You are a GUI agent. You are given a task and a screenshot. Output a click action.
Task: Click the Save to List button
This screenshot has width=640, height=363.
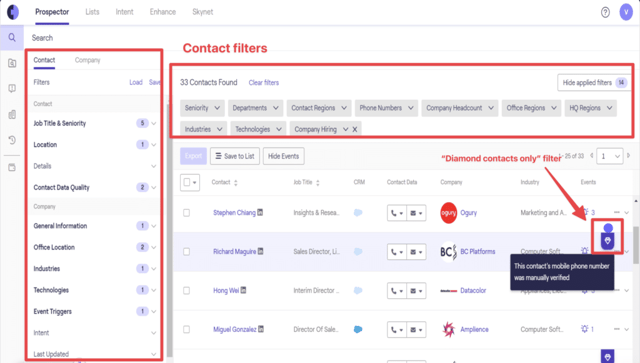tap(235, 156)
